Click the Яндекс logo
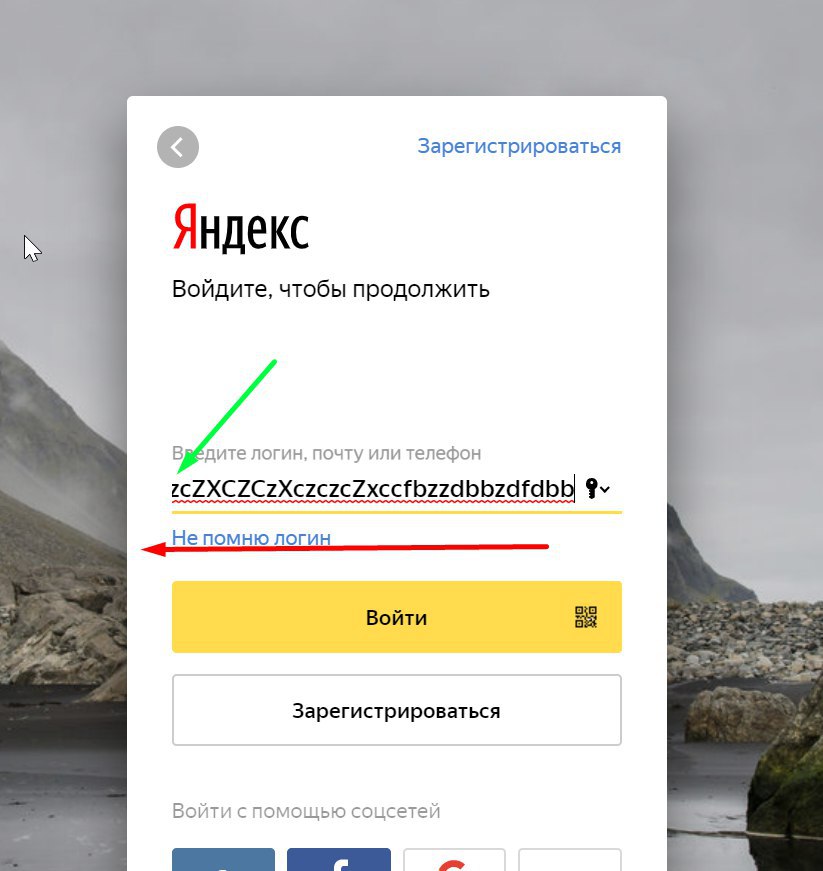This screenshot has width=823, height=871. point(240,228)
